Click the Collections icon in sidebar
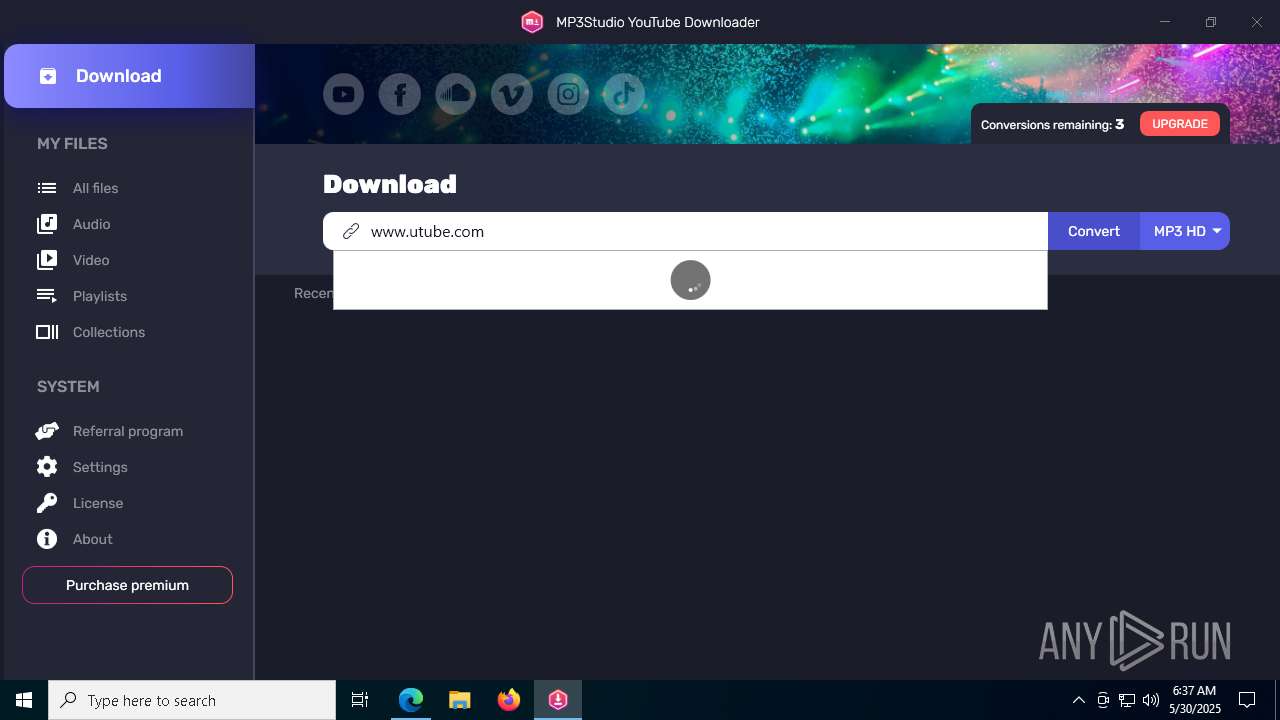Screen dimensions: 1280x720 pyautogui.click(x=47, y=332)
